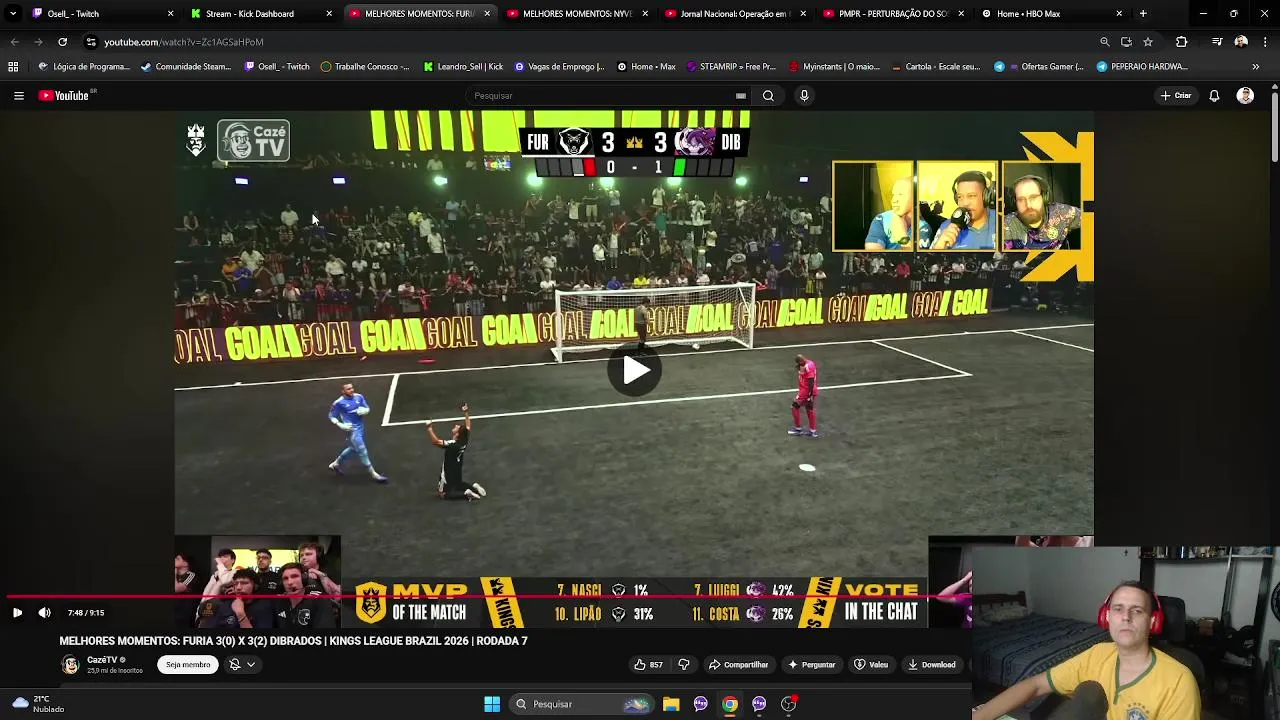The height and width of the screenshot is (720, 1280).
Task: Open the Cartola - Escale seu... bookmark
Action: click(x=935, y=67)
